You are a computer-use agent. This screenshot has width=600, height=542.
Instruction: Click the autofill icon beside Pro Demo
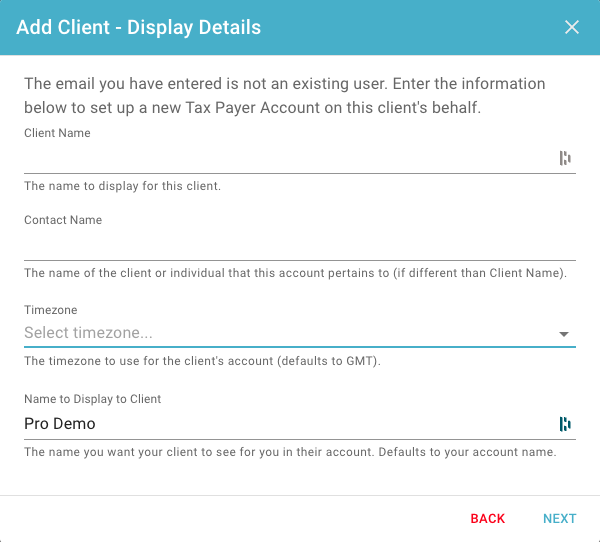[565, 424]
